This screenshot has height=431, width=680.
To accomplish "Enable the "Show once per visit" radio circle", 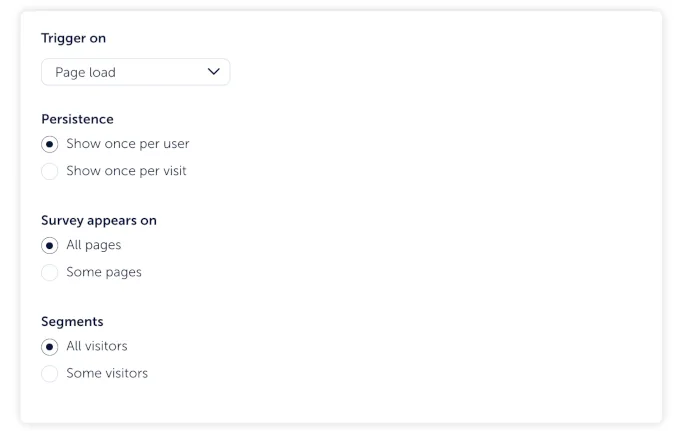I will 50,171.
